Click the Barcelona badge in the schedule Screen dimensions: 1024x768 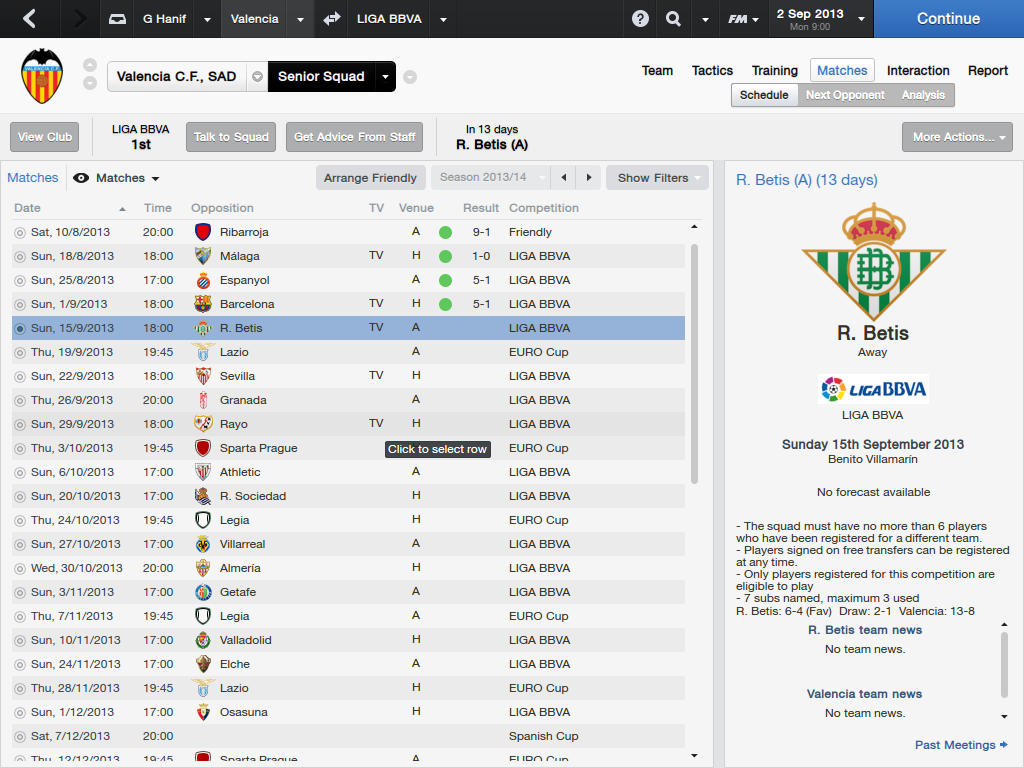[203, 304]
